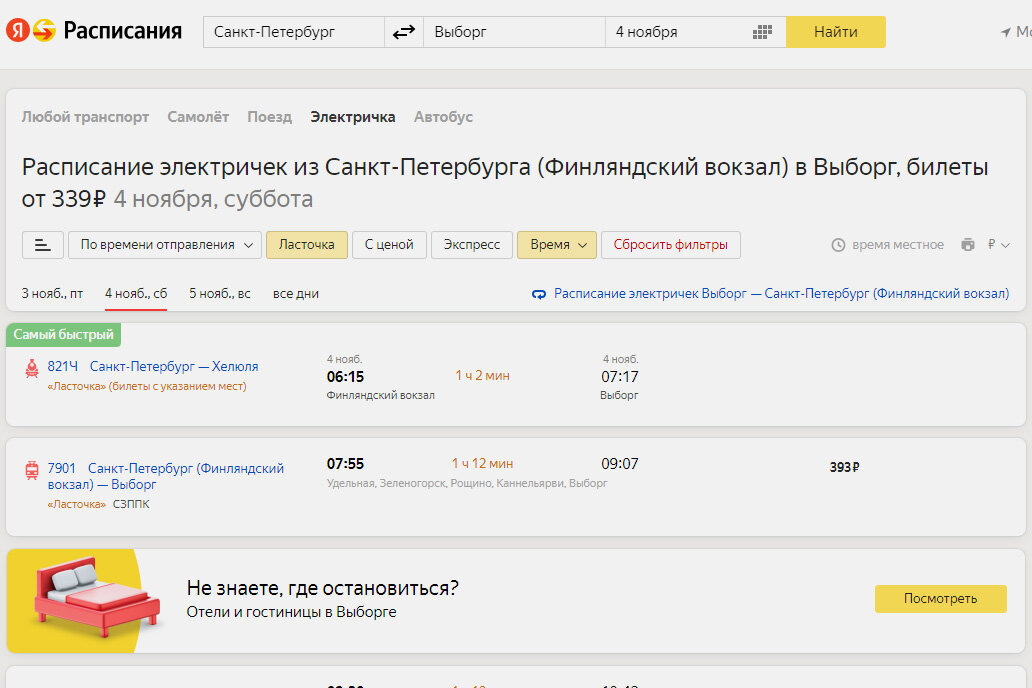Click the geolocation arrow icon
Image resolution: width=1032 pixels, height=688 pixels.
[x=1005, y=32]
